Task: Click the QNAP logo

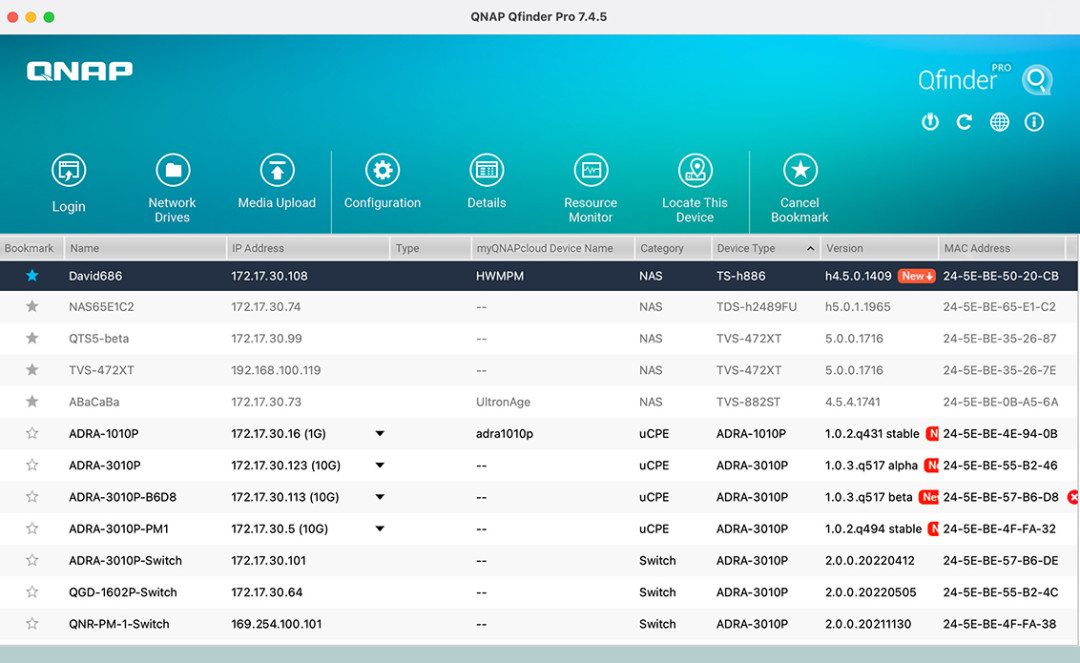Action: pyautogui.click(x=80, y=71)
